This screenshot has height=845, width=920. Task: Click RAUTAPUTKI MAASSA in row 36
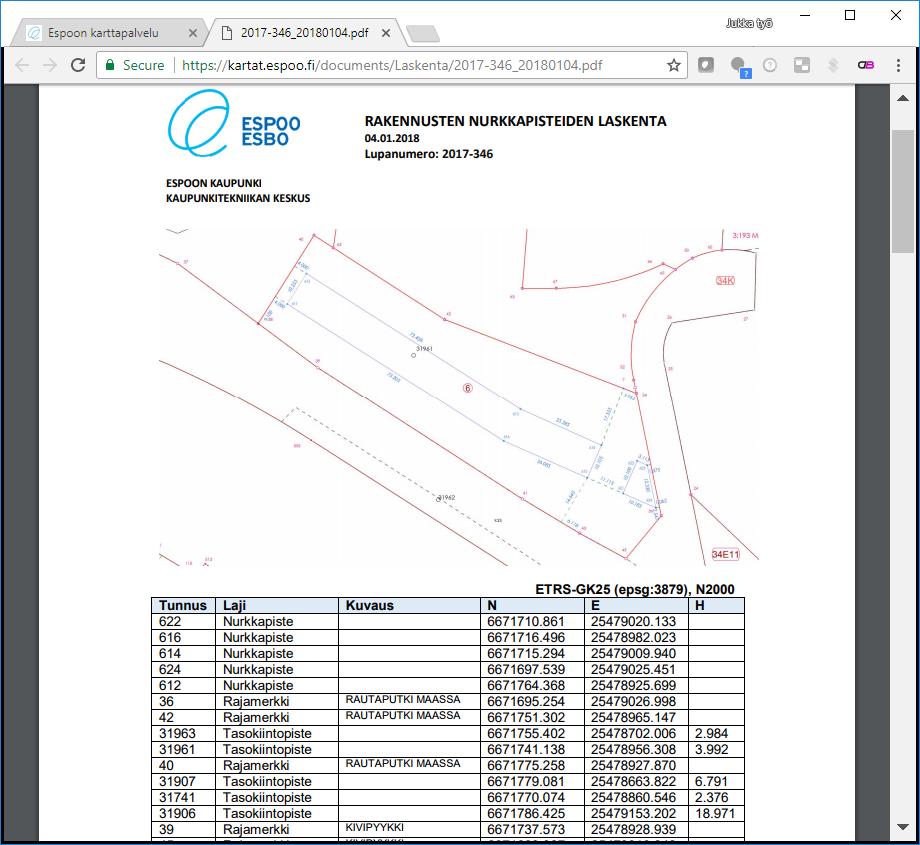coord(403,699)
